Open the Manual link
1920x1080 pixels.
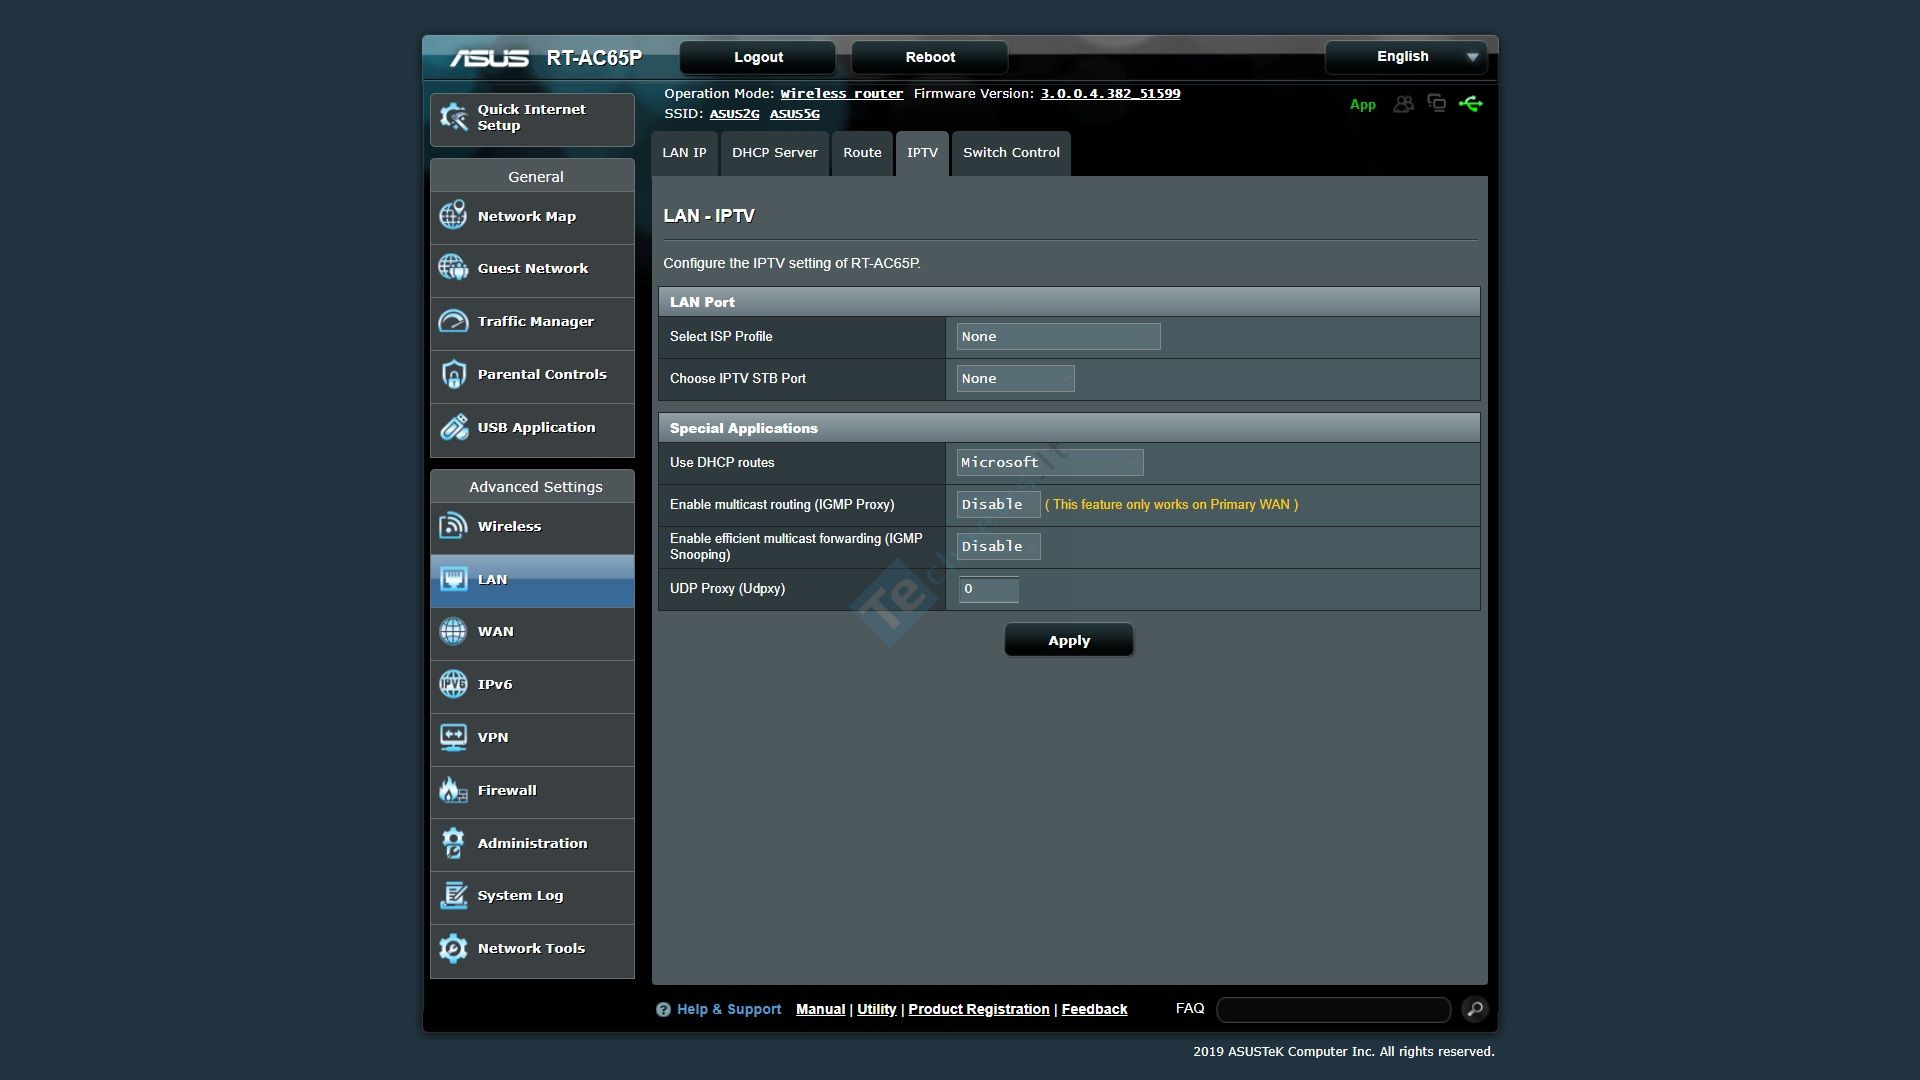click(820, 1010)
